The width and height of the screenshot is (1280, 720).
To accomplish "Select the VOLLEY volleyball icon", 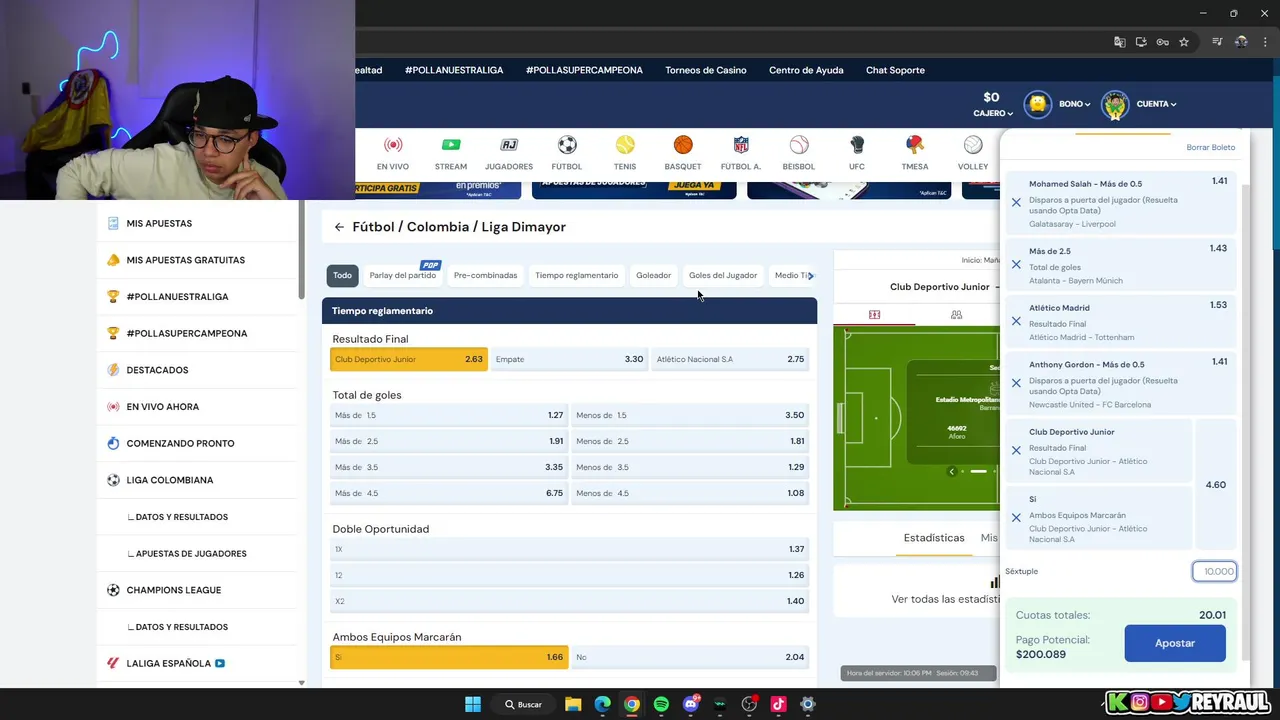I will pos(973,145).
